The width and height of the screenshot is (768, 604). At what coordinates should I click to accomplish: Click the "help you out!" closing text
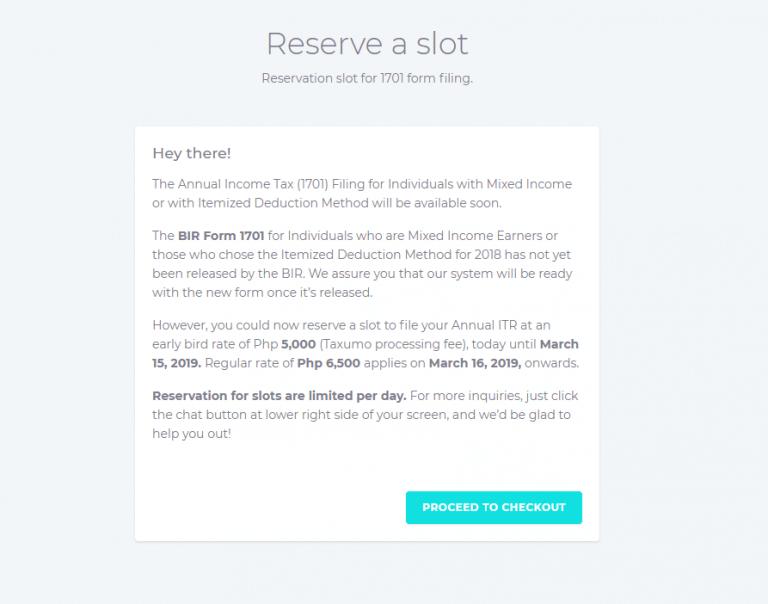pyautogui.click(x=192, y=434)
